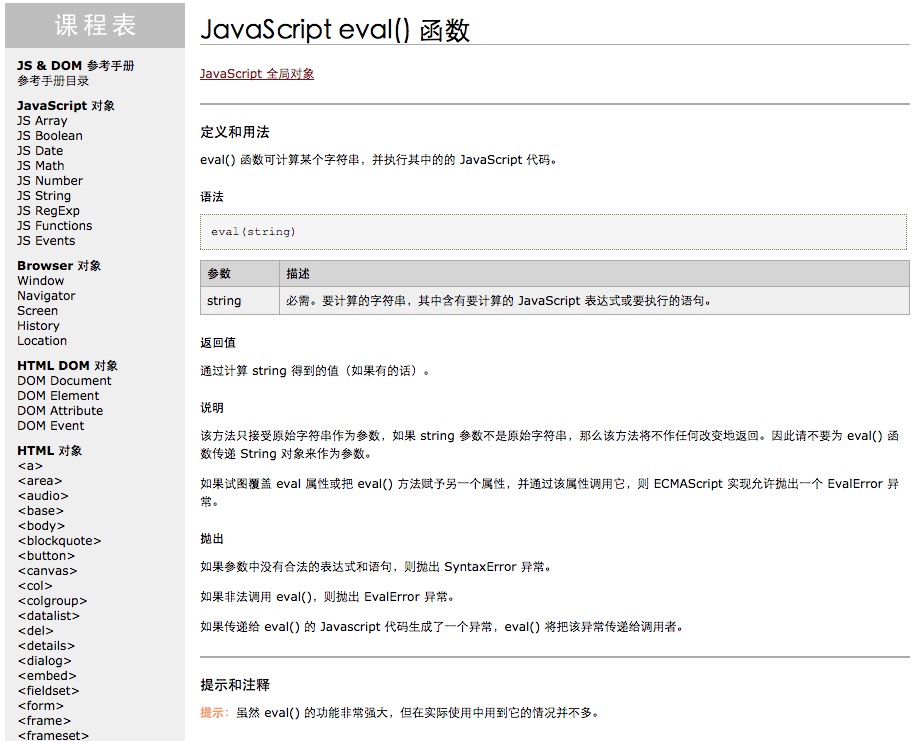Screen dimensions: 921x741
Task: Click the 必需 description table cell
Action: point(594,301)
